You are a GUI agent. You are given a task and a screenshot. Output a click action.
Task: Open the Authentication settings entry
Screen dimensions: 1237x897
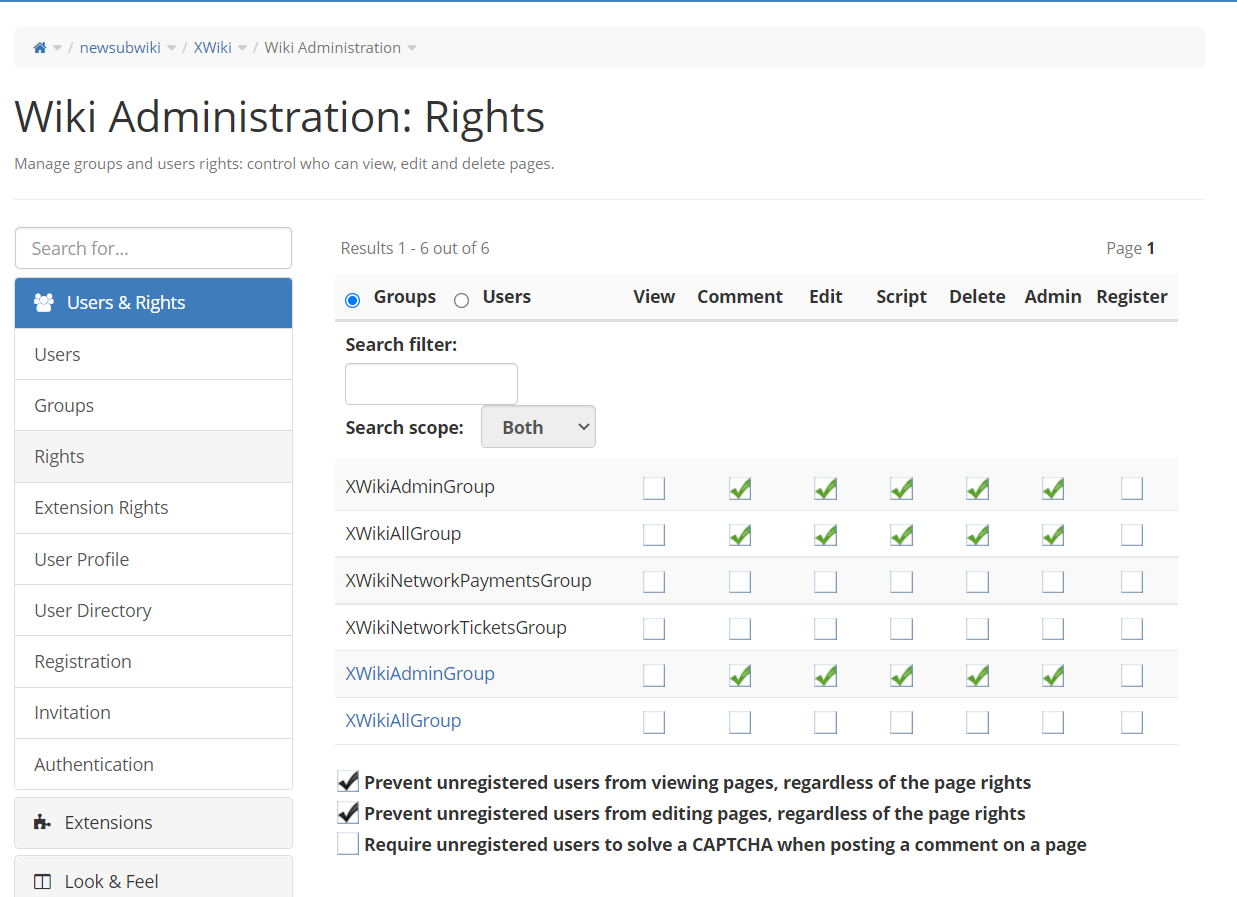point(154,764)
